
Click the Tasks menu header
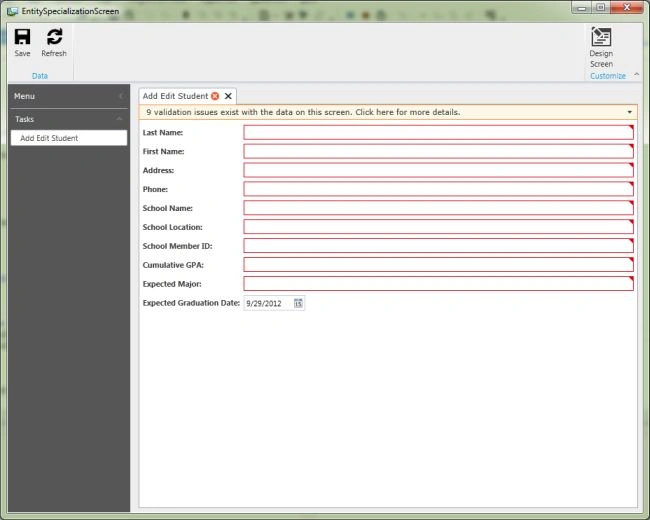(69, 119)
